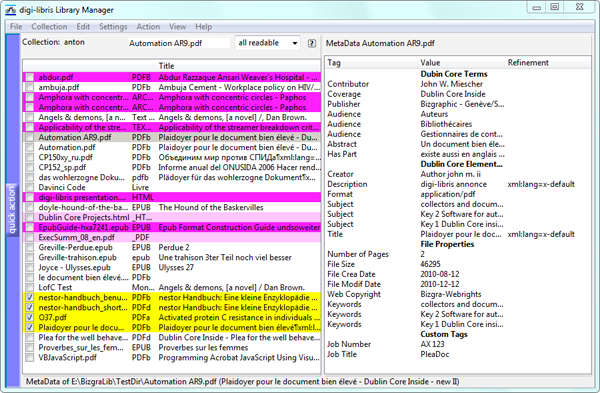Image resolution: width=600 pixels, height=393 pixels.
Task: Open the Help menu
Action: pos(204,26)
